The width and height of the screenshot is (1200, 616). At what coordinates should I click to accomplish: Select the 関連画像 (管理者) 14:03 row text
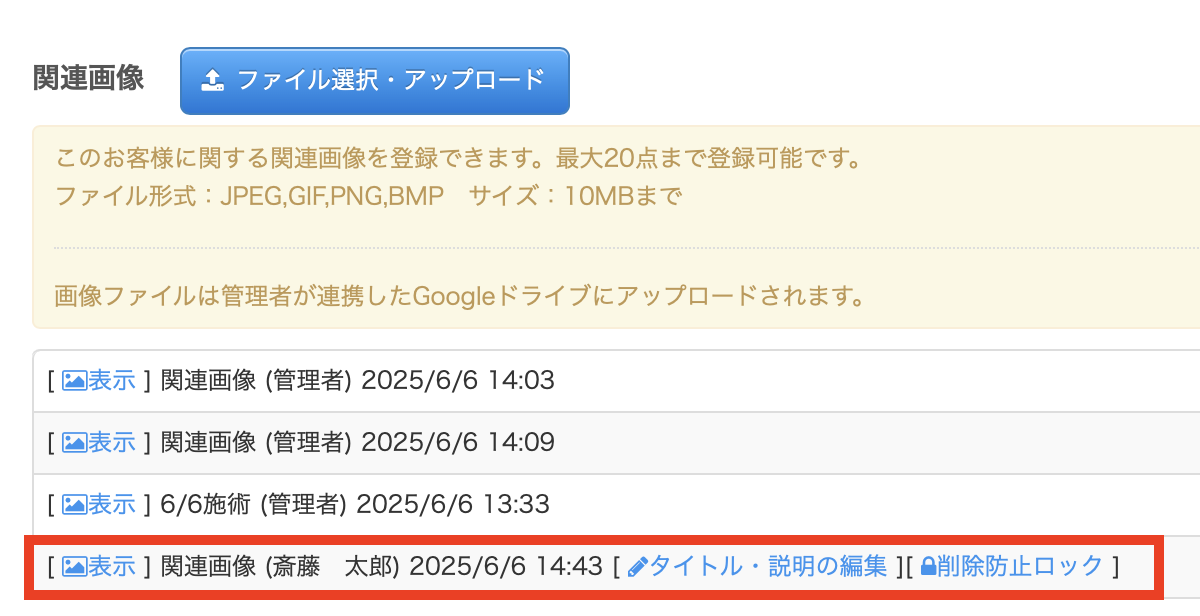[357, 380]
